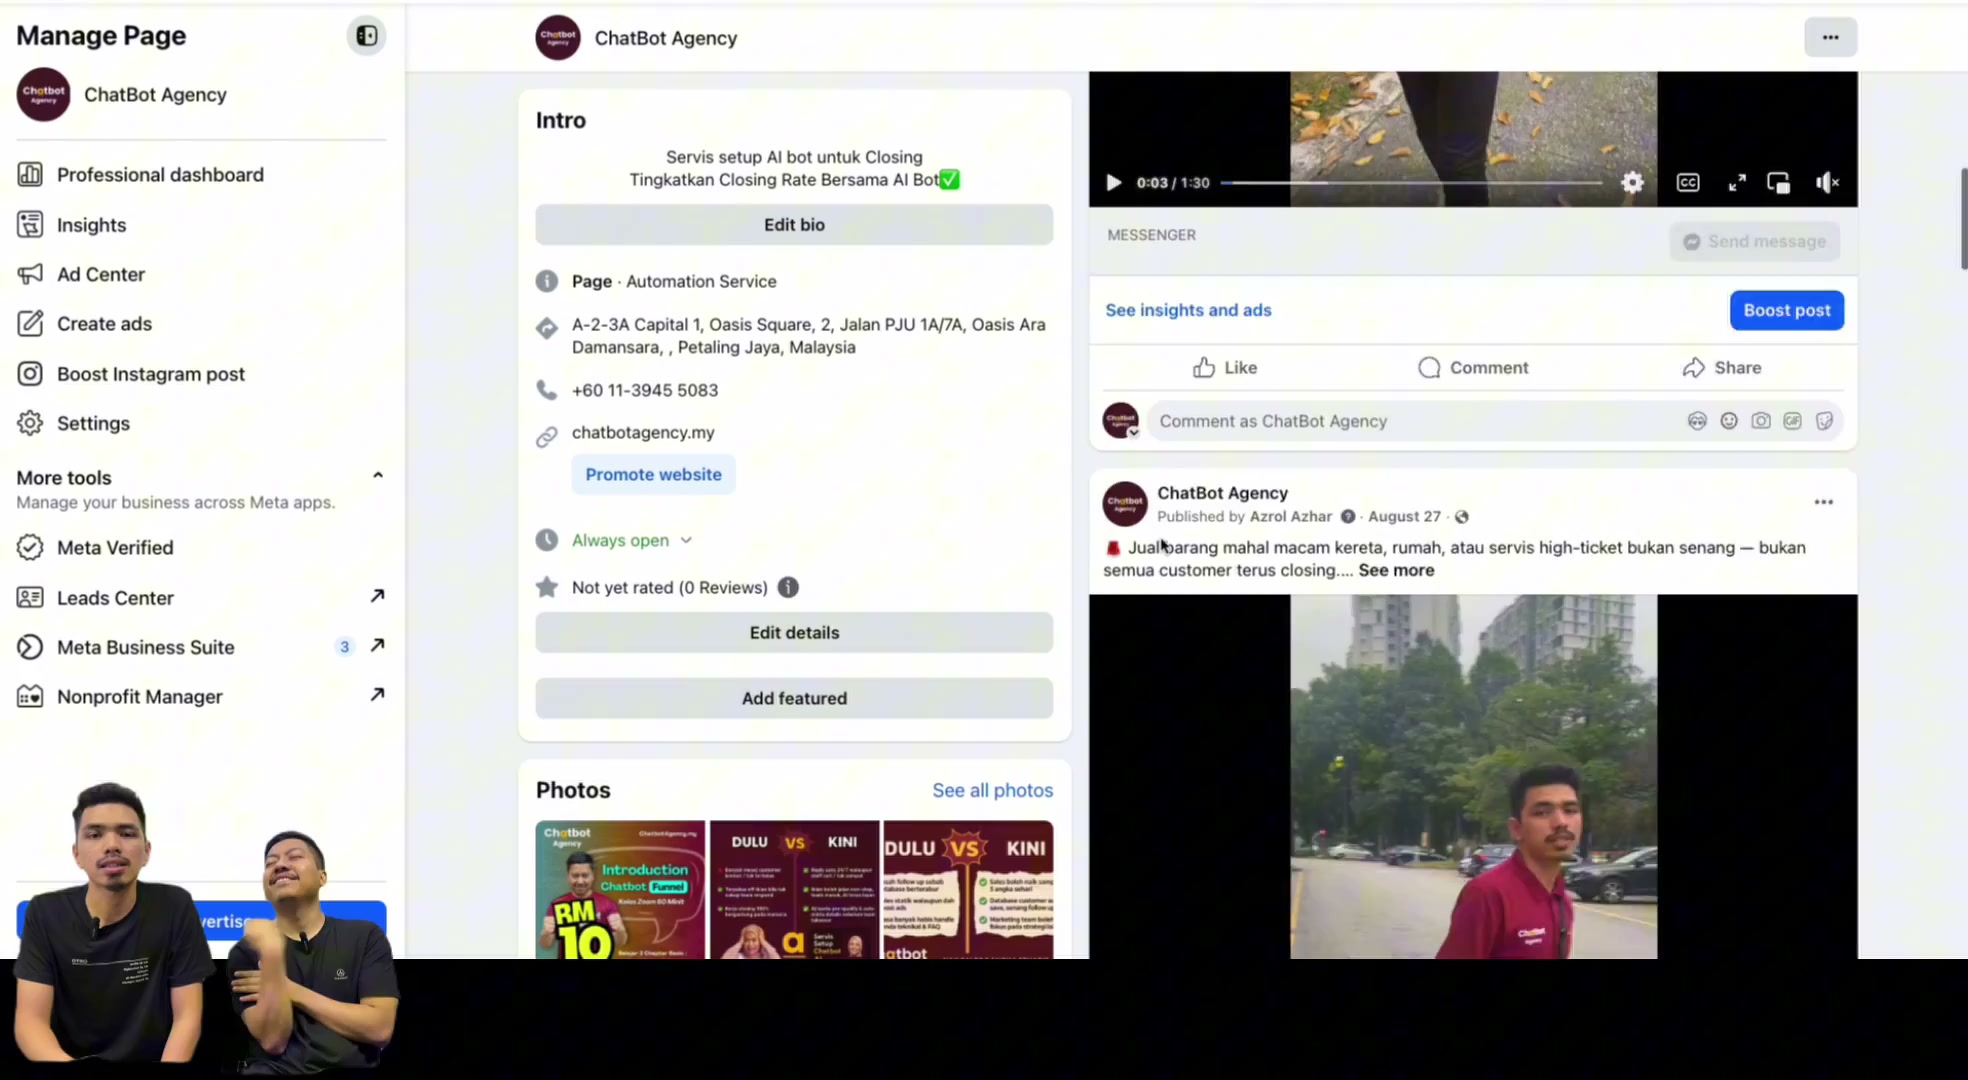Expand post text with See more
The image size is (1968, 1080).
(x=1396, y=570)
